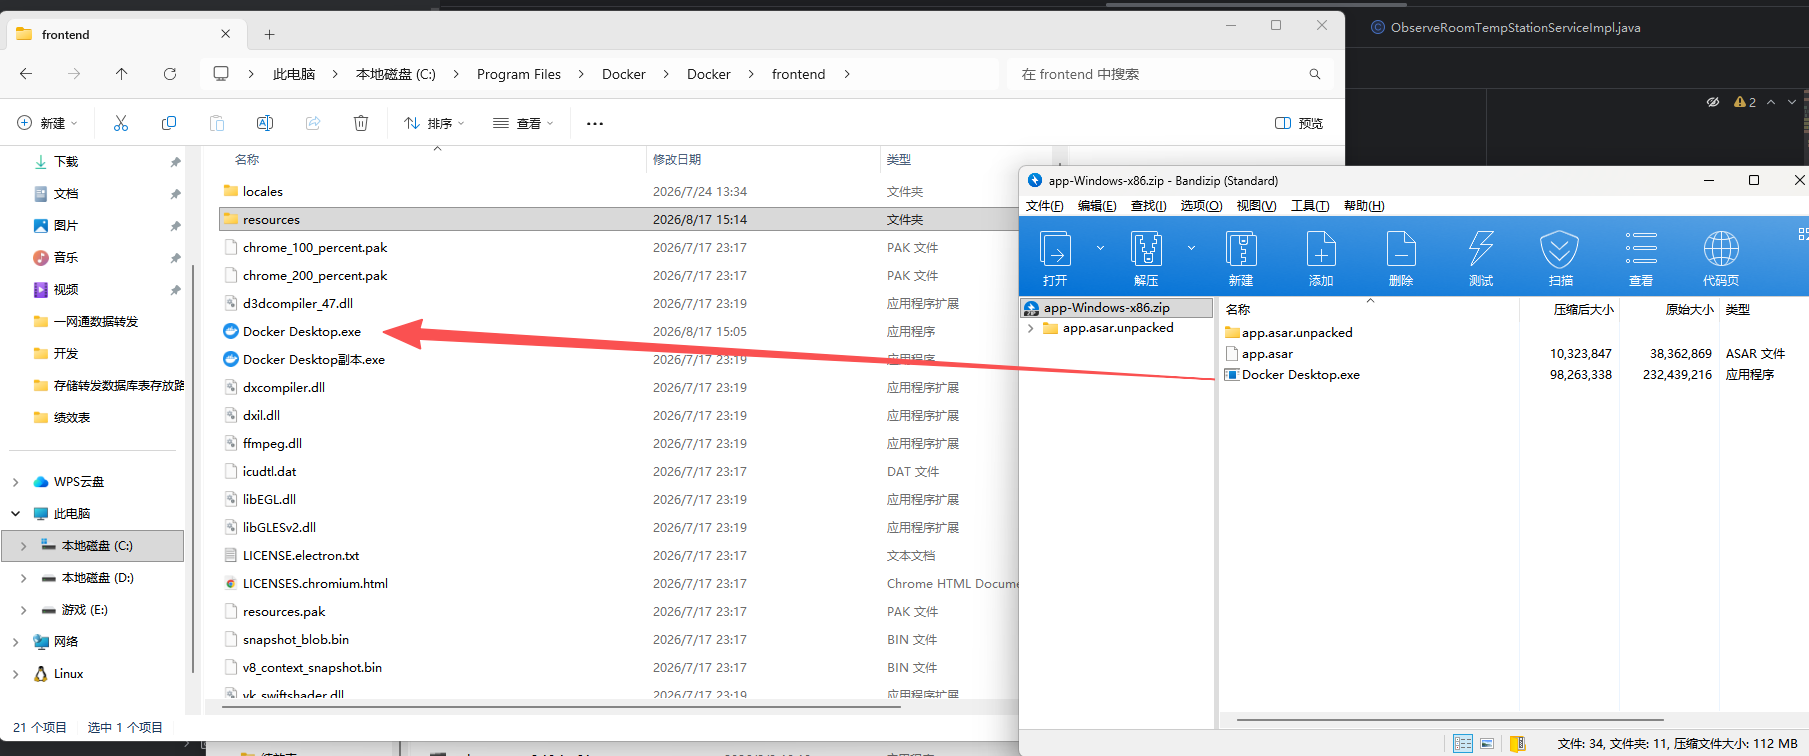1809x756 pixels.
Task: Click the Explorer back arrow
Action: coord(26,74)
